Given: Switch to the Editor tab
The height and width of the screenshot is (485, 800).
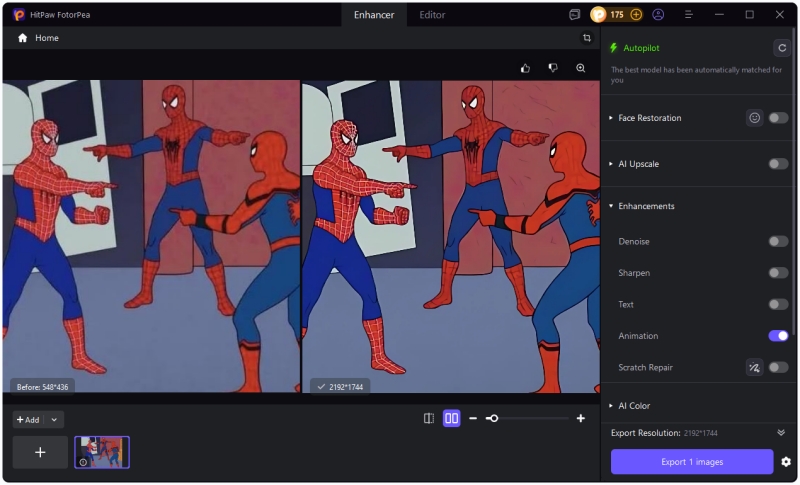Looking at the screenshot, I should [432, 15].
